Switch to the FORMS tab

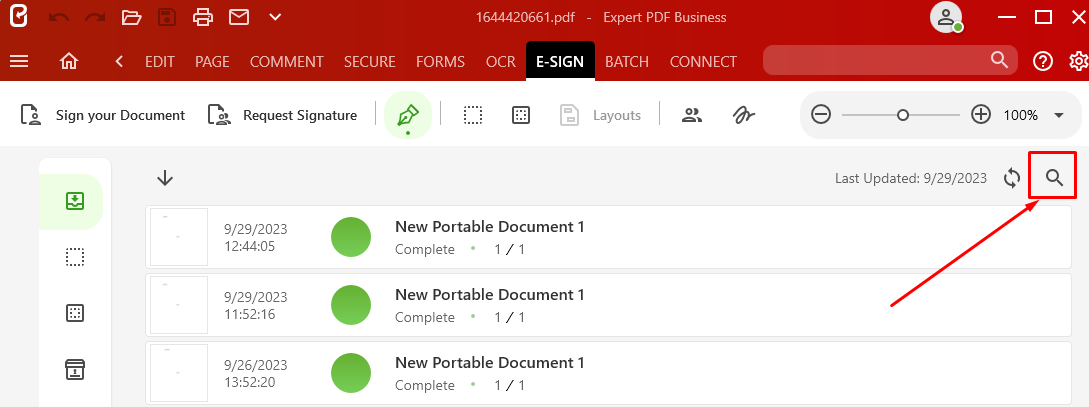(440, 62)
